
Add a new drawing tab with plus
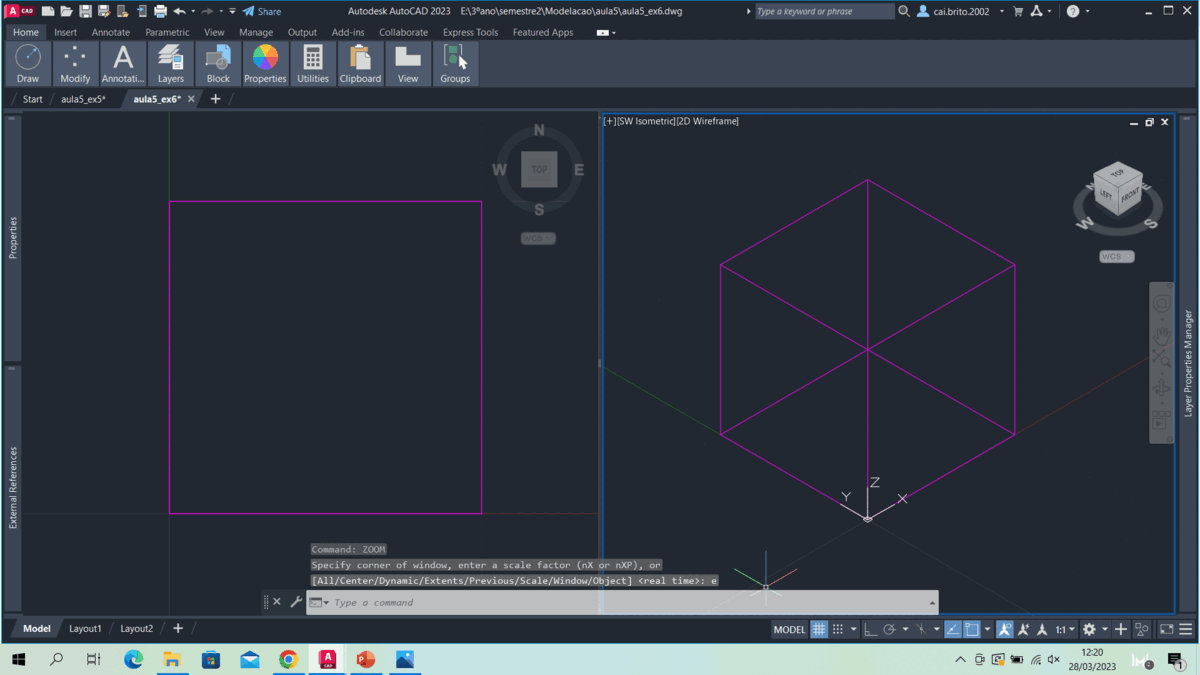click(215, 99)
